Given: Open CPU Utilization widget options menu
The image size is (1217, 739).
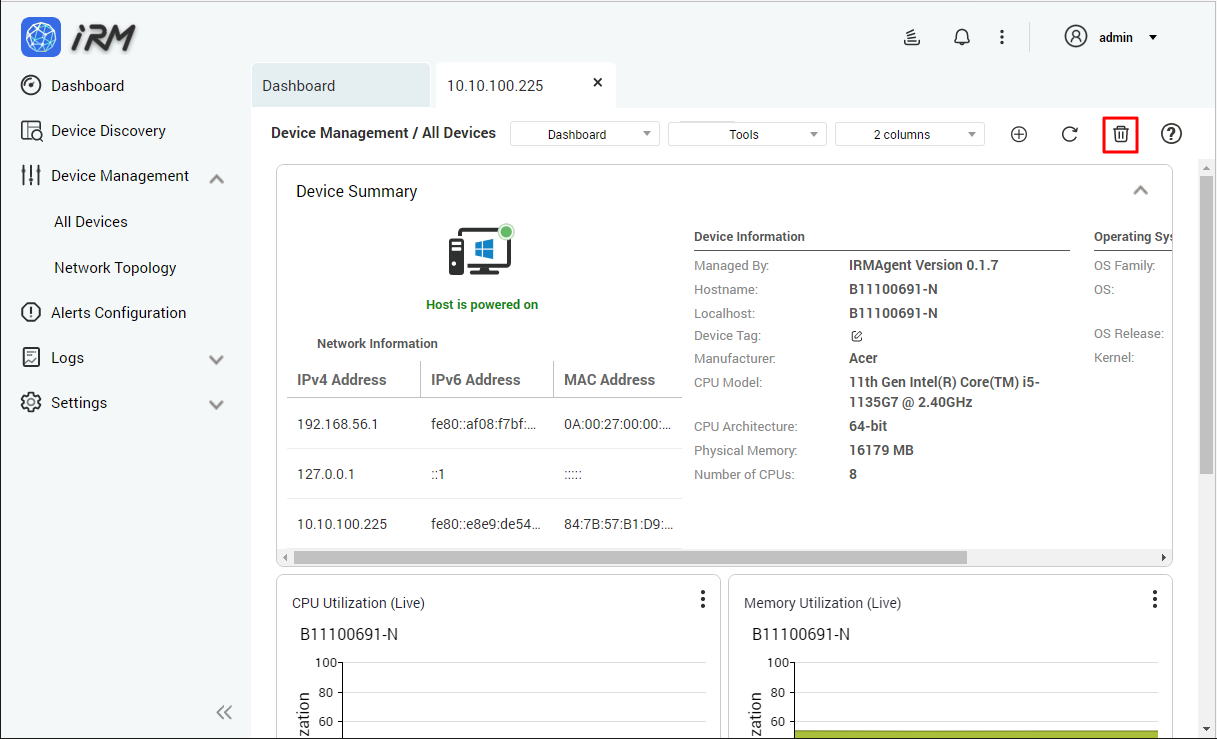Looking at the screenshot, I should (703, 598).
